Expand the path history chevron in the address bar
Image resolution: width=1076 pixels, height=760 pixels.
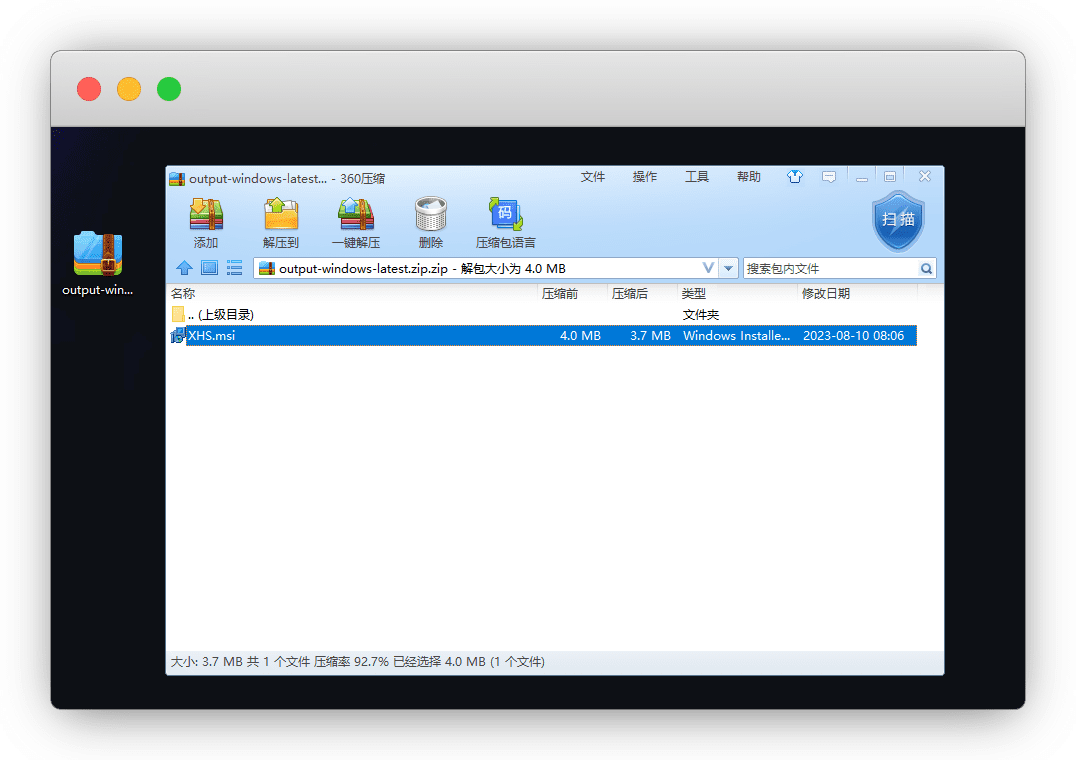(708, 268)
